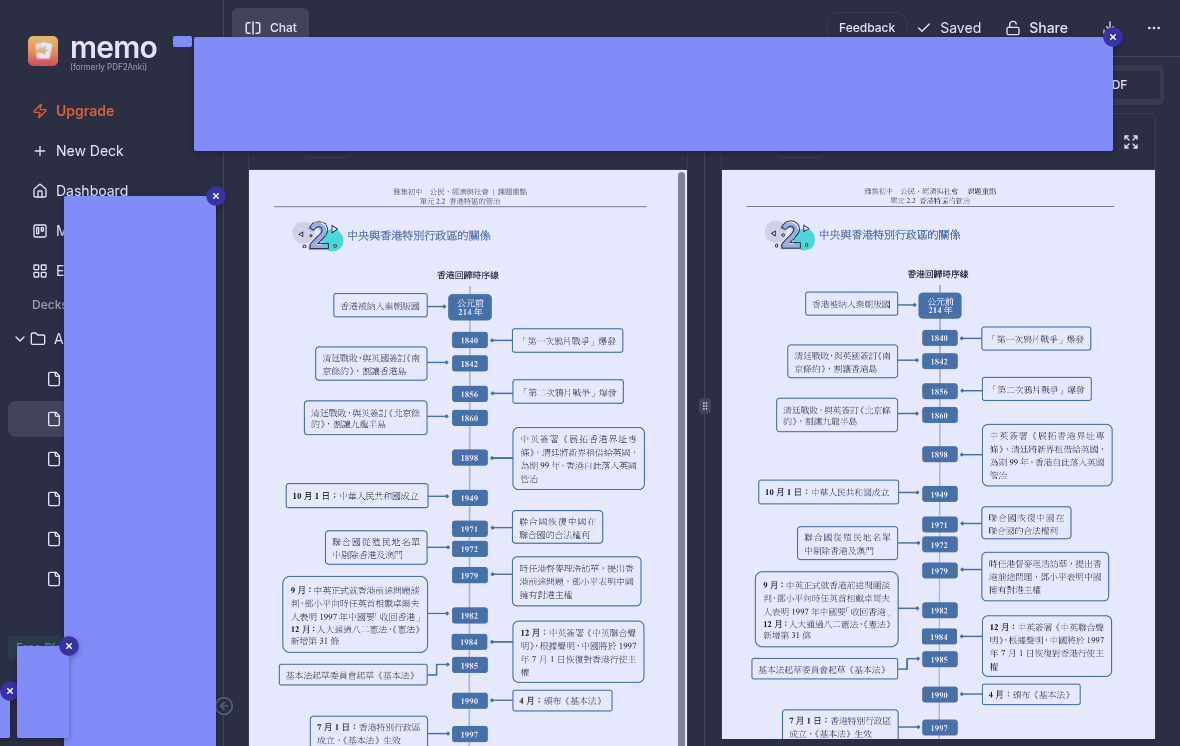Screen dimensions: 1180x746
Task: Click the Share lock icon
Action: [1013, 28]
